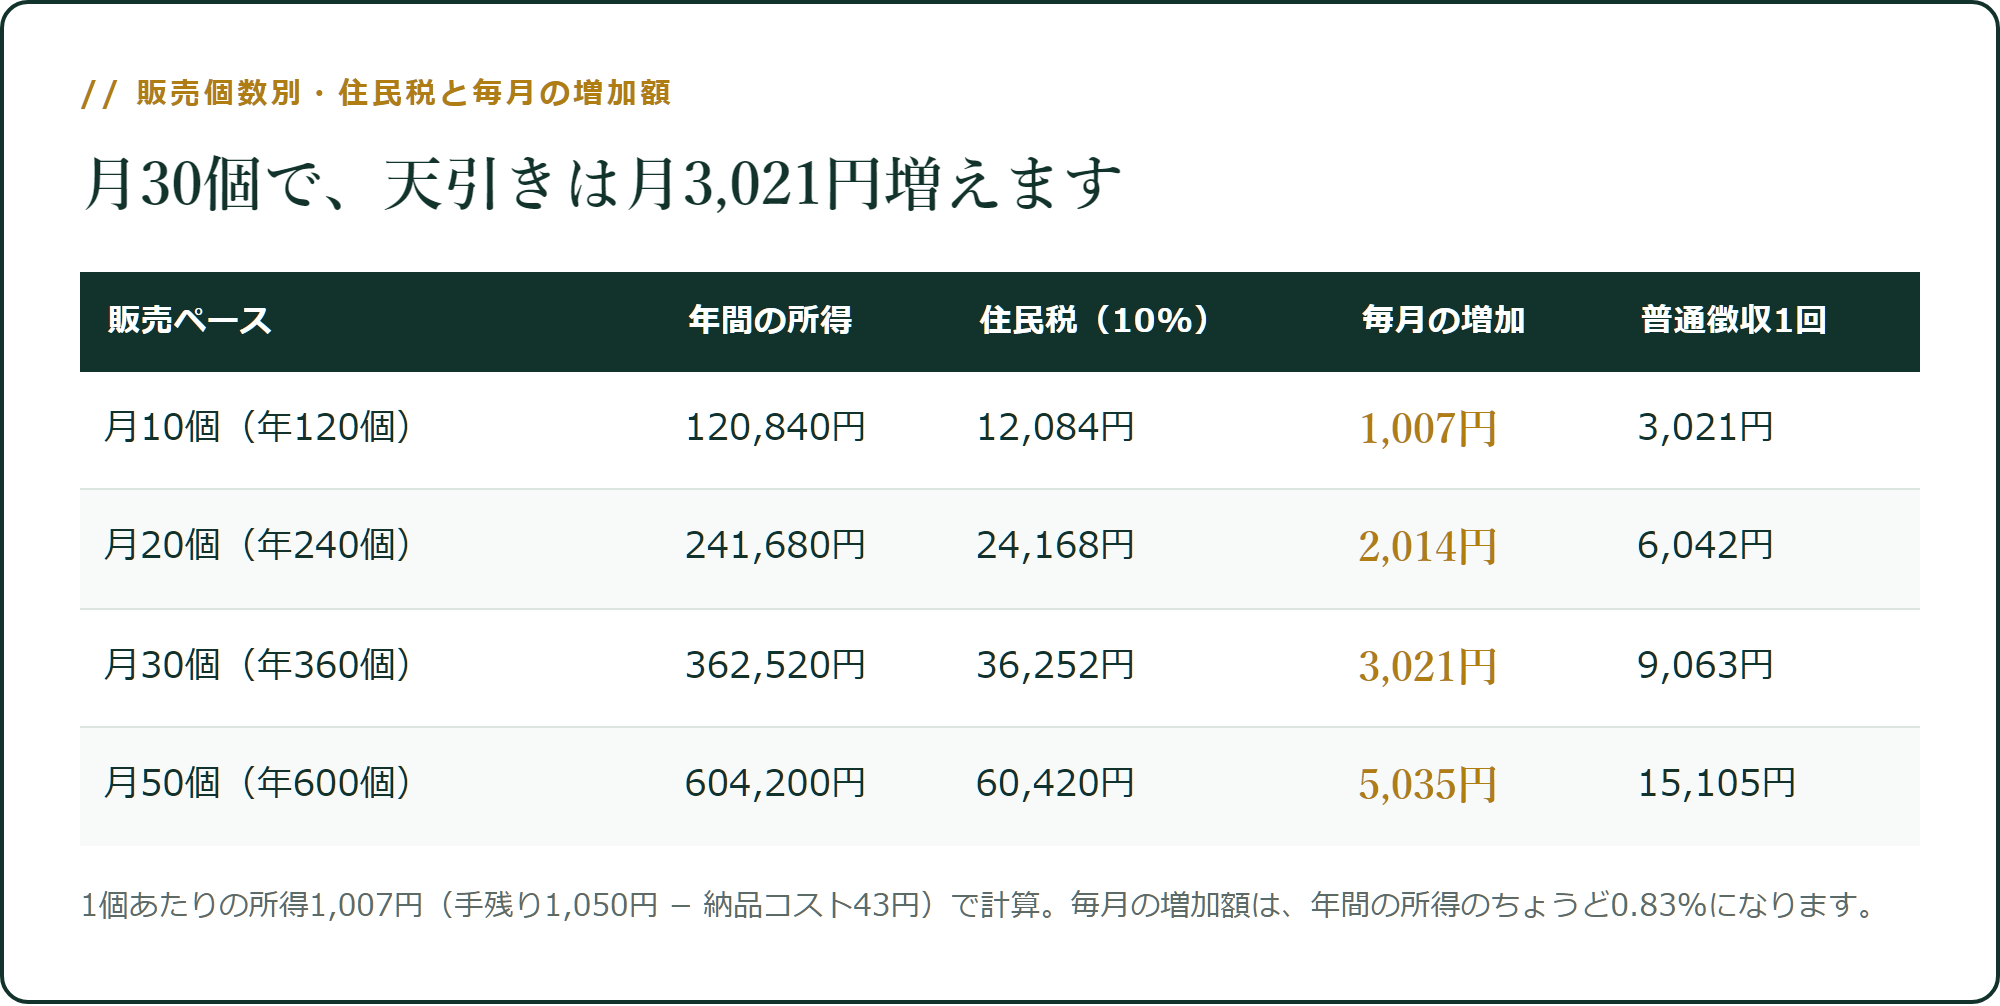2000x1006 pixels.
Task: Select the 月30個（年360個）row label
Action: click(258, 665)
